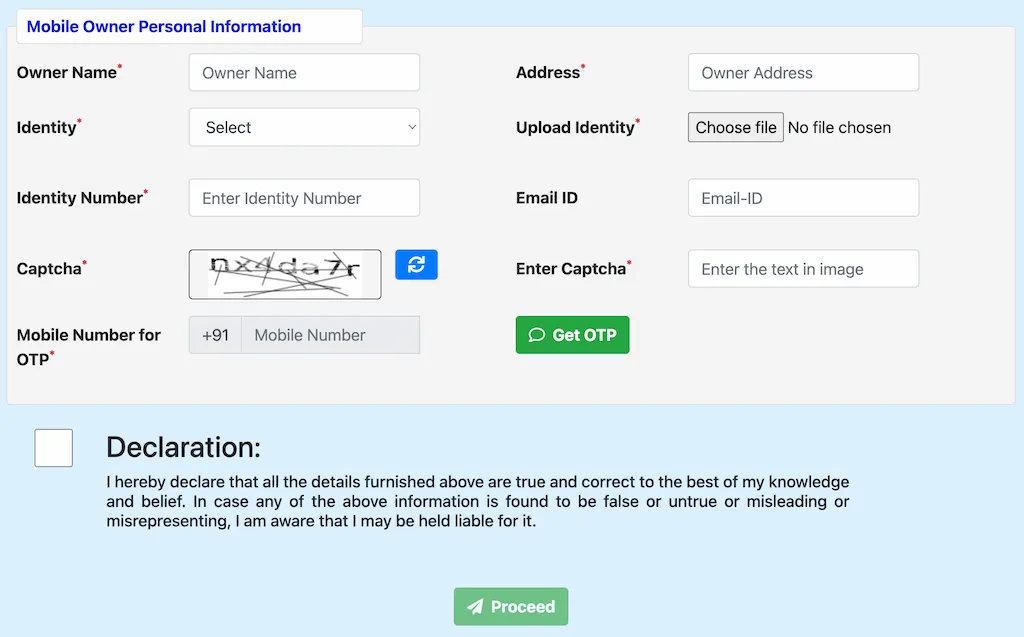
Task: Click Choose file to upload identity
Action: pos(735,127)
